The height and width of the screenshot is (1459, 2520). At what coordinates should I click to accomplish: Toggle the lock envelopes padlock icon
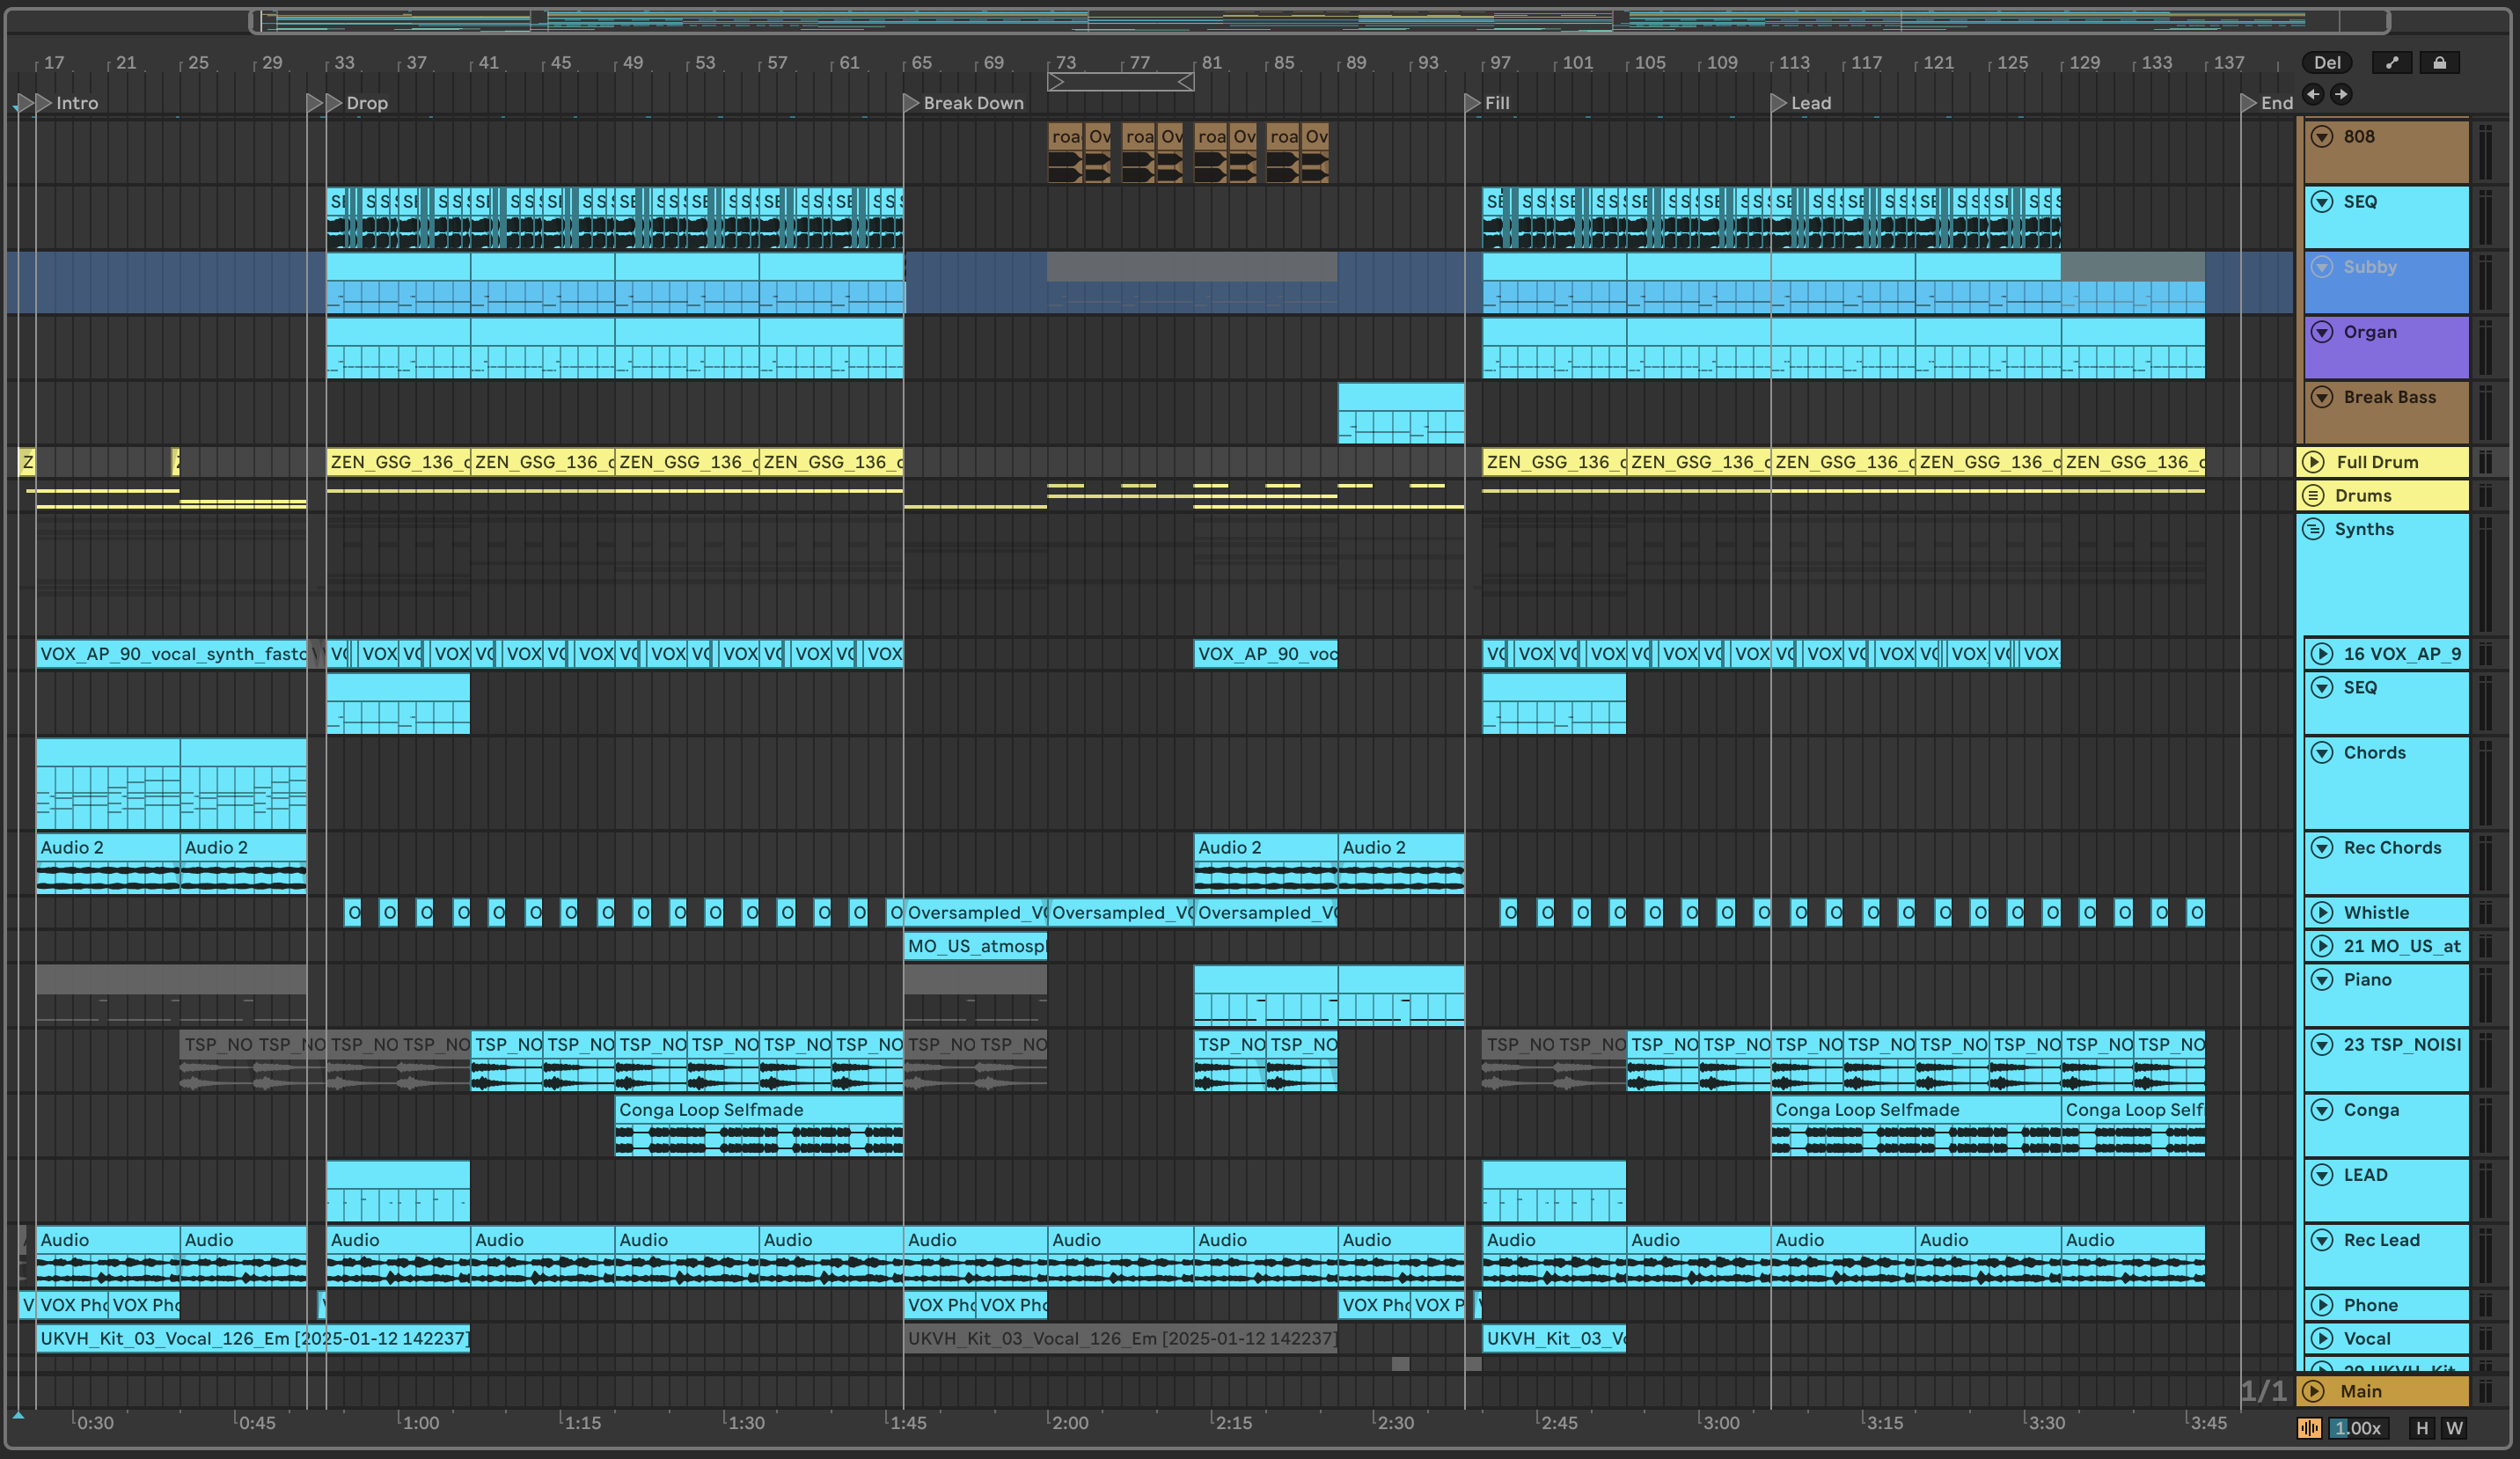coord(2439,63)
